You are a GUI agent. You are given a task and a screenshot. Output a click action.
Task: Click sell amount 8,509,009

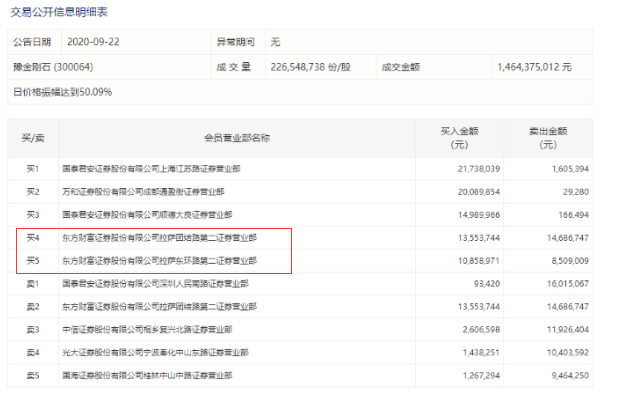coord(570,261)
